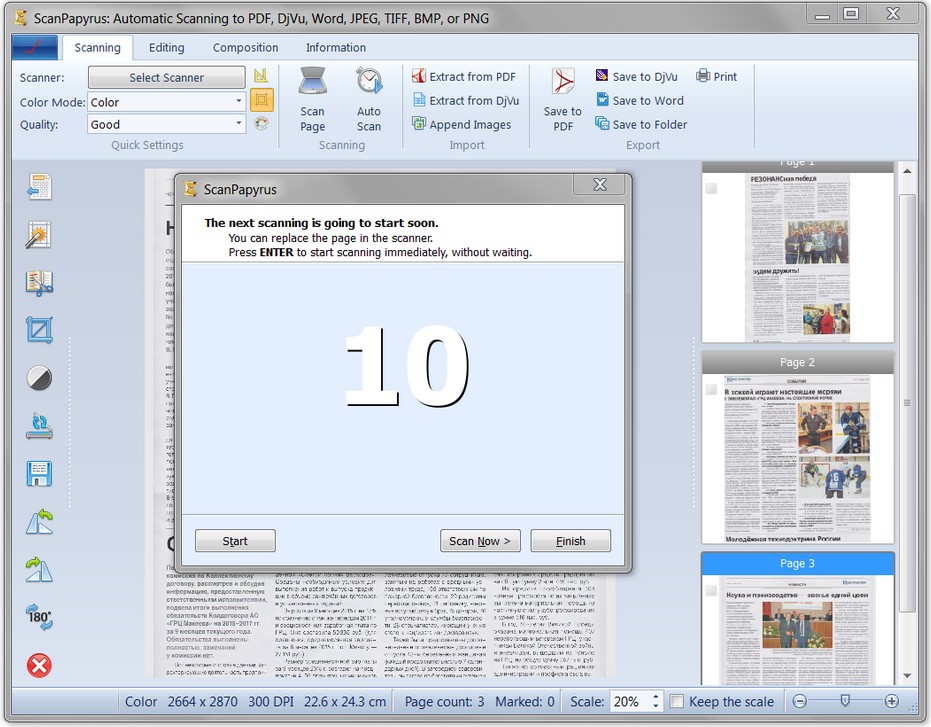The height and width of the screenshot is (727, 931).
Task: Click the 2664 x 2870 status text
Action: pos(202,701)
